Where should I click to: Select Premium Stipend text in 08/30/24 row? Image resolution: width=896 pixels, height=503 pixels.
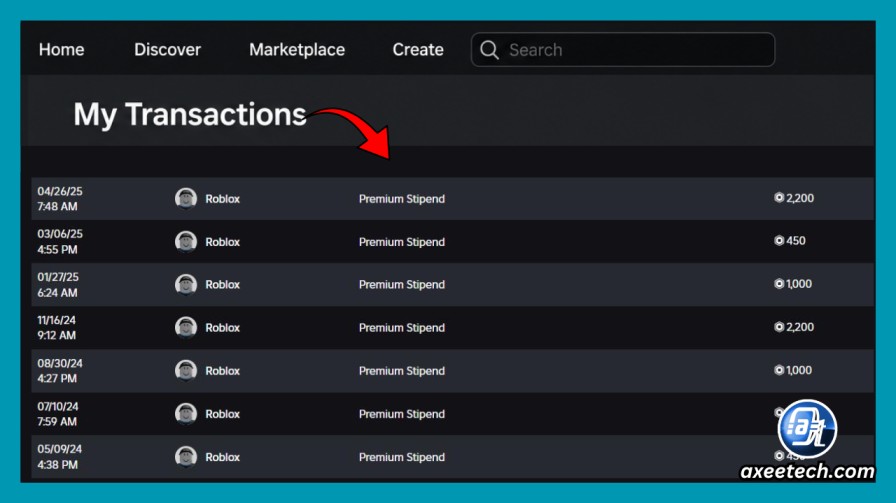pos(402,371)
